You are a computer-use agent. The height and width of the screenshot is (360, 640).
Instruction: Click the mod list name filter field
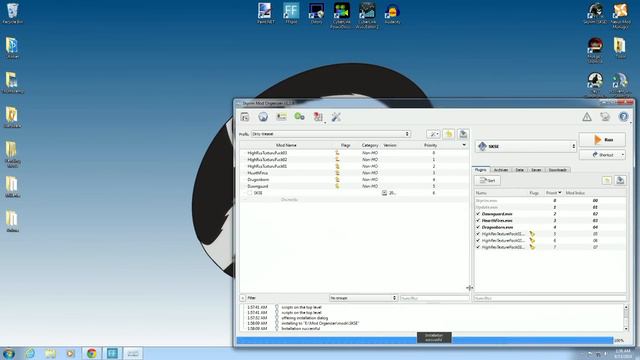coord(435,298)
